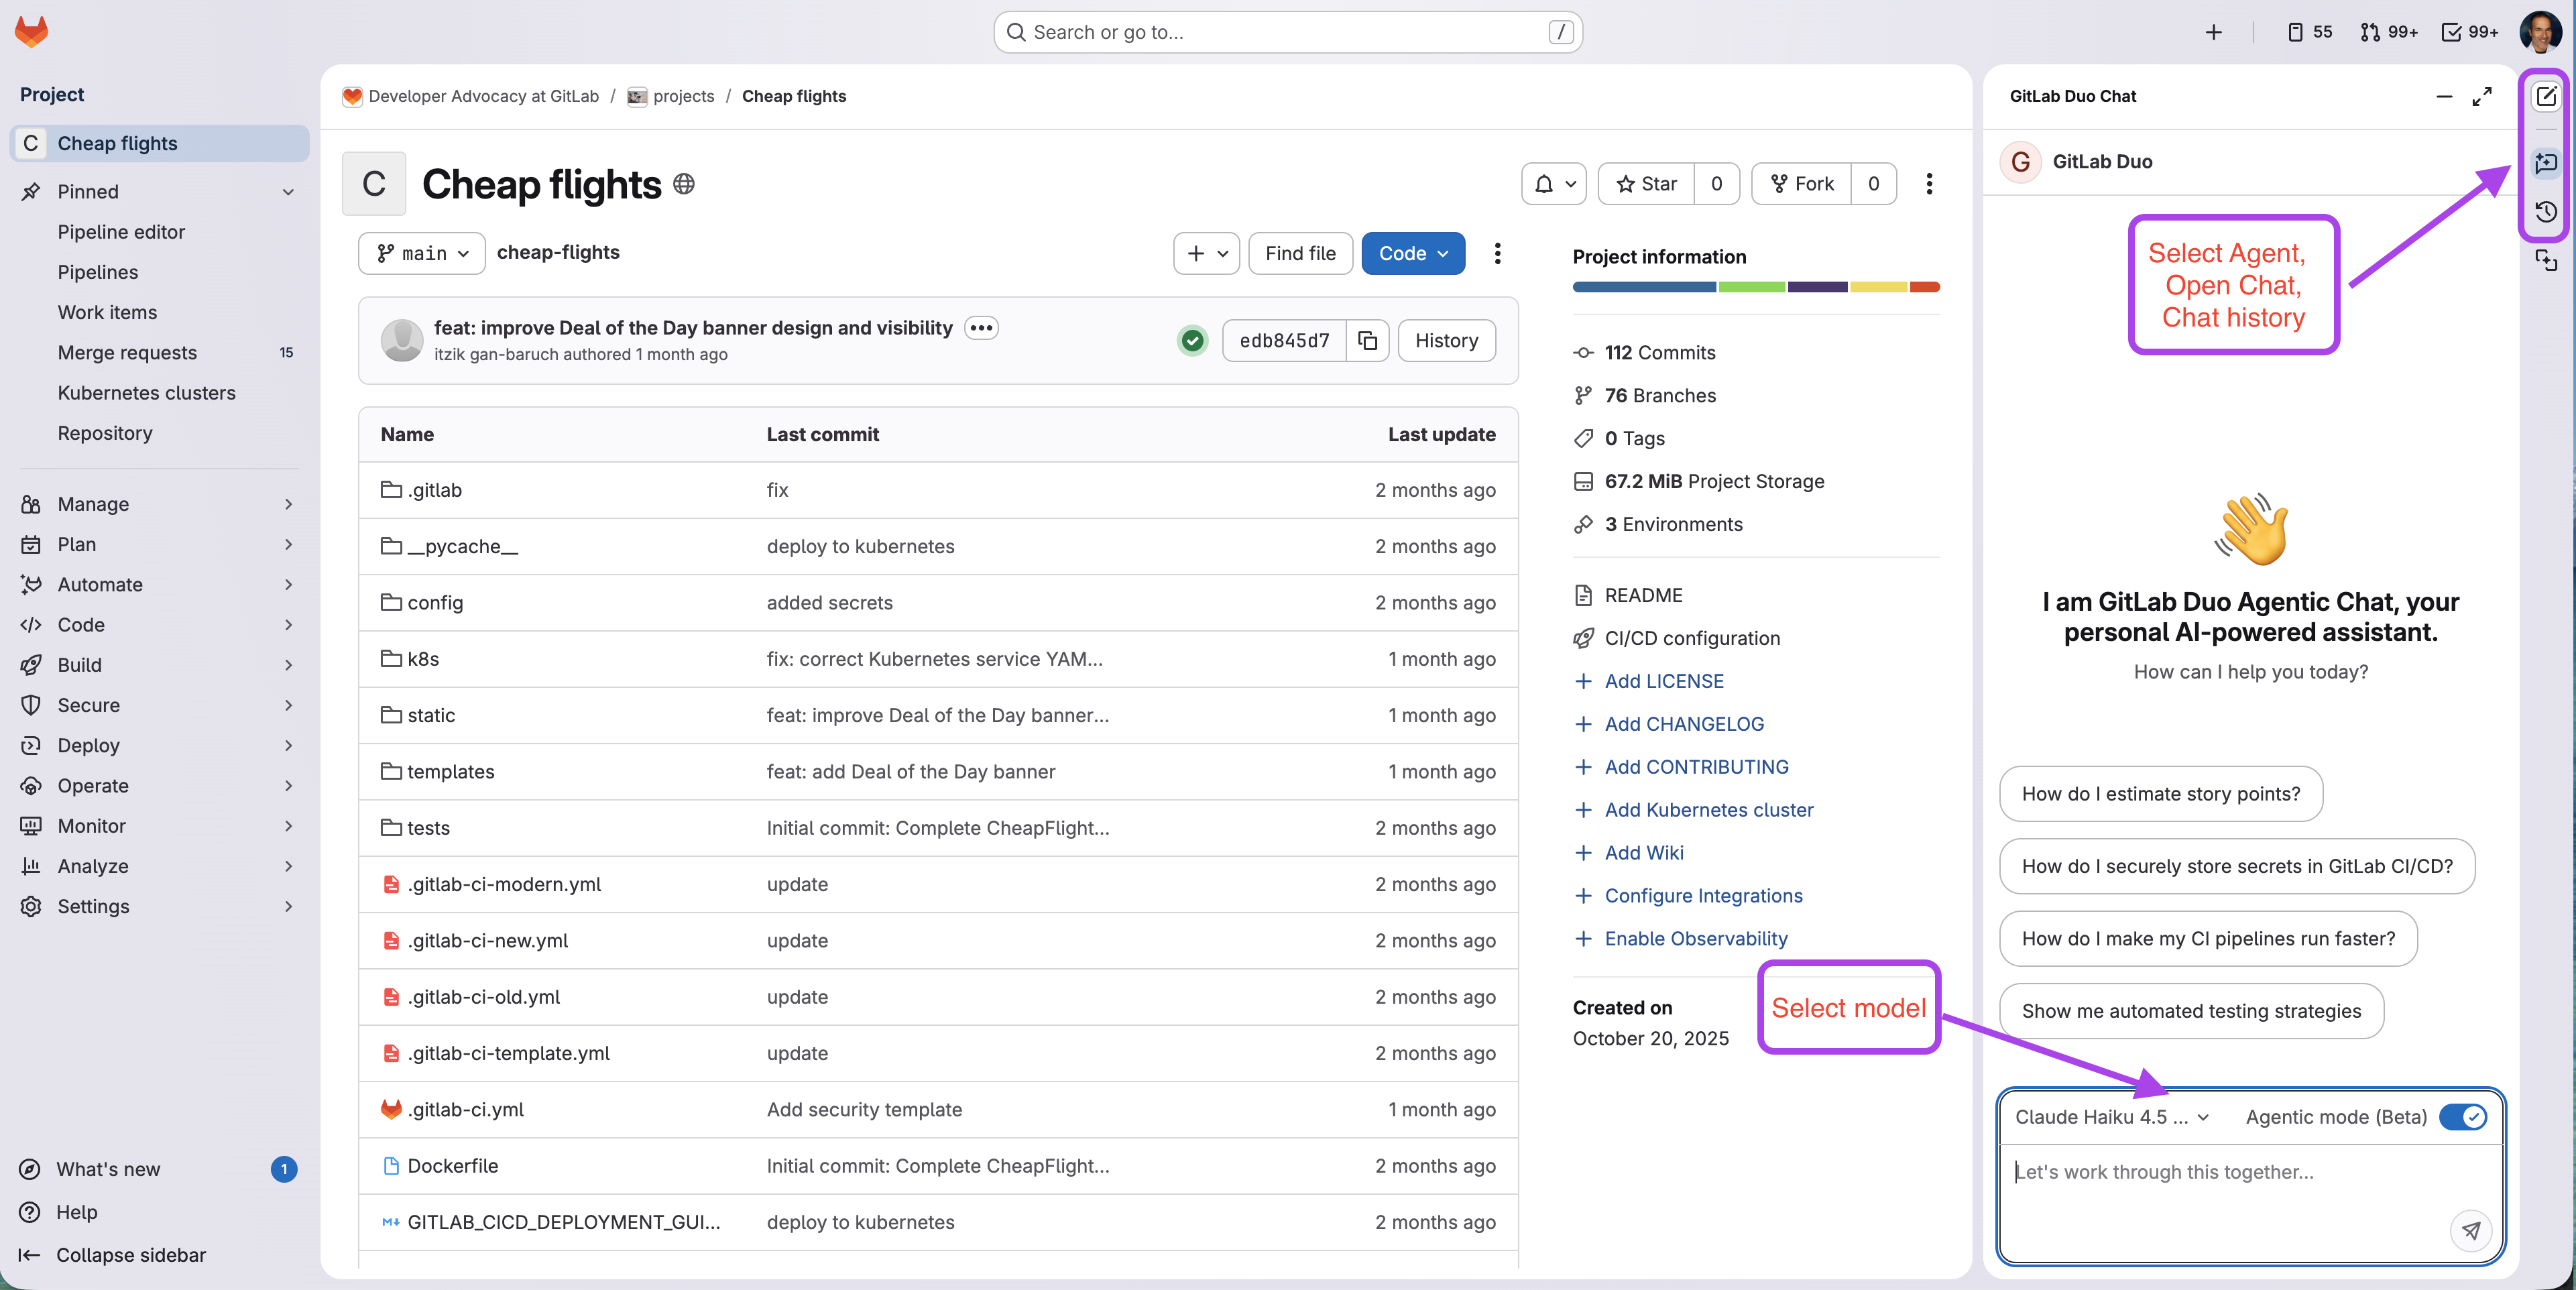This screenshot has height=1290, width=2576.
Task: Open a new GitLab Duo chat conversation
Action: (x=2547, y=96)
